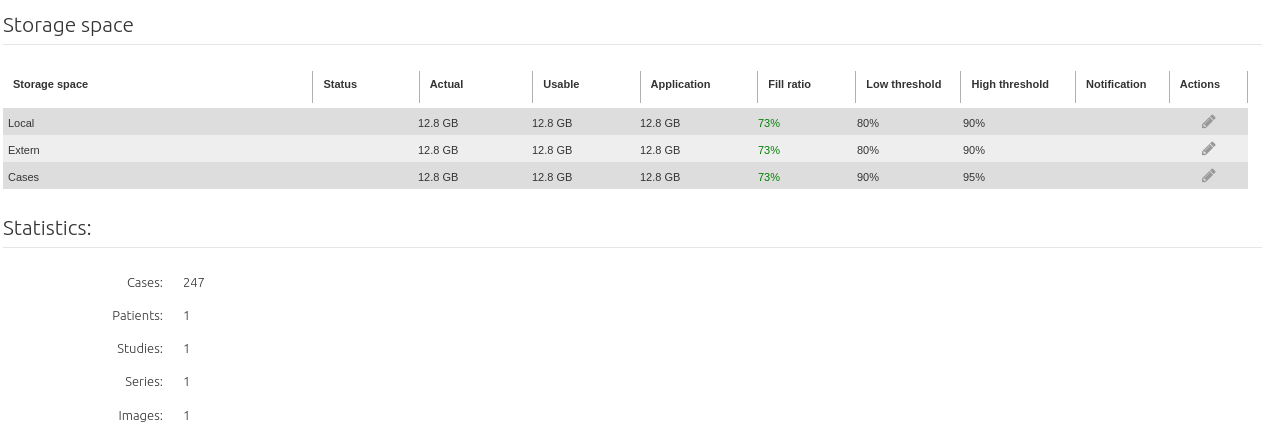Sort by Storage space column header
Viewport: 1262px width, 439px height.
pyautogui.click(x=50, y=84)
